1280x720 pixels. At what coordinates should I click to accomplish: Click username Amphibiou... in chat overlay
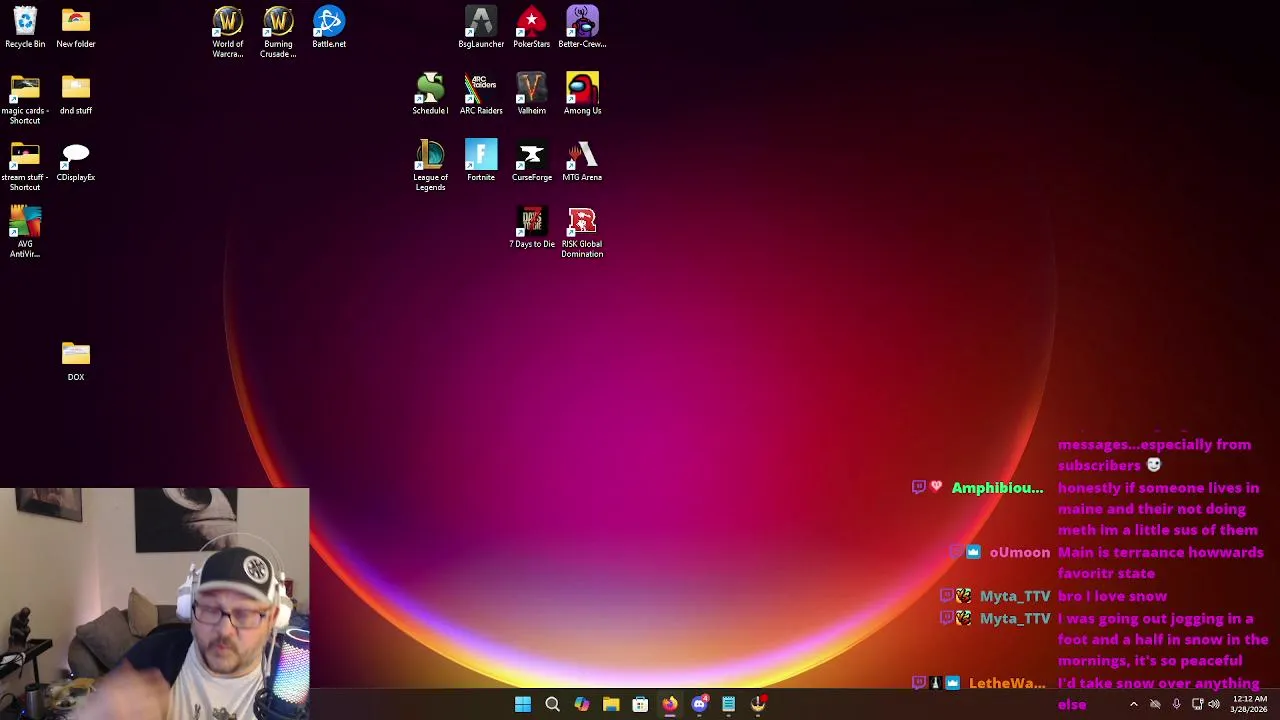[997, 488]
